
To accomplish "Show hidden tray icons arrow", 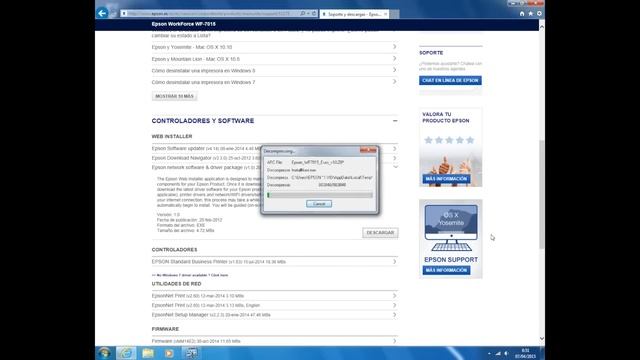I will 489,353.
